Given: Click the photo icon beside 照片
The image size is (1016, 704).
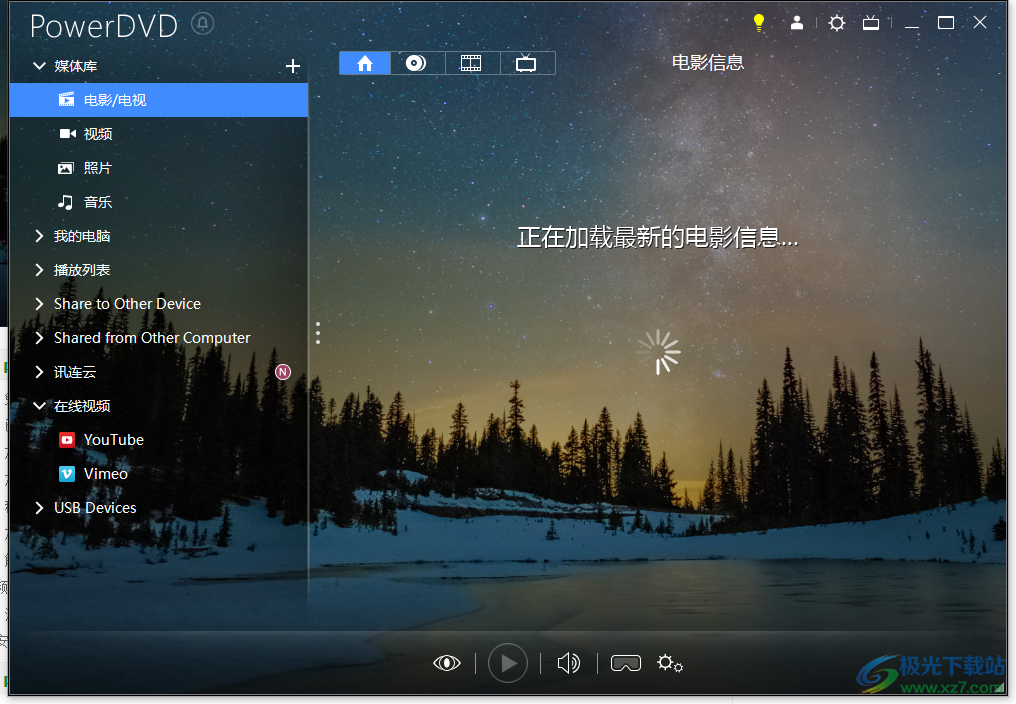Looking at the screenshot, I should [x=65, y=169].
